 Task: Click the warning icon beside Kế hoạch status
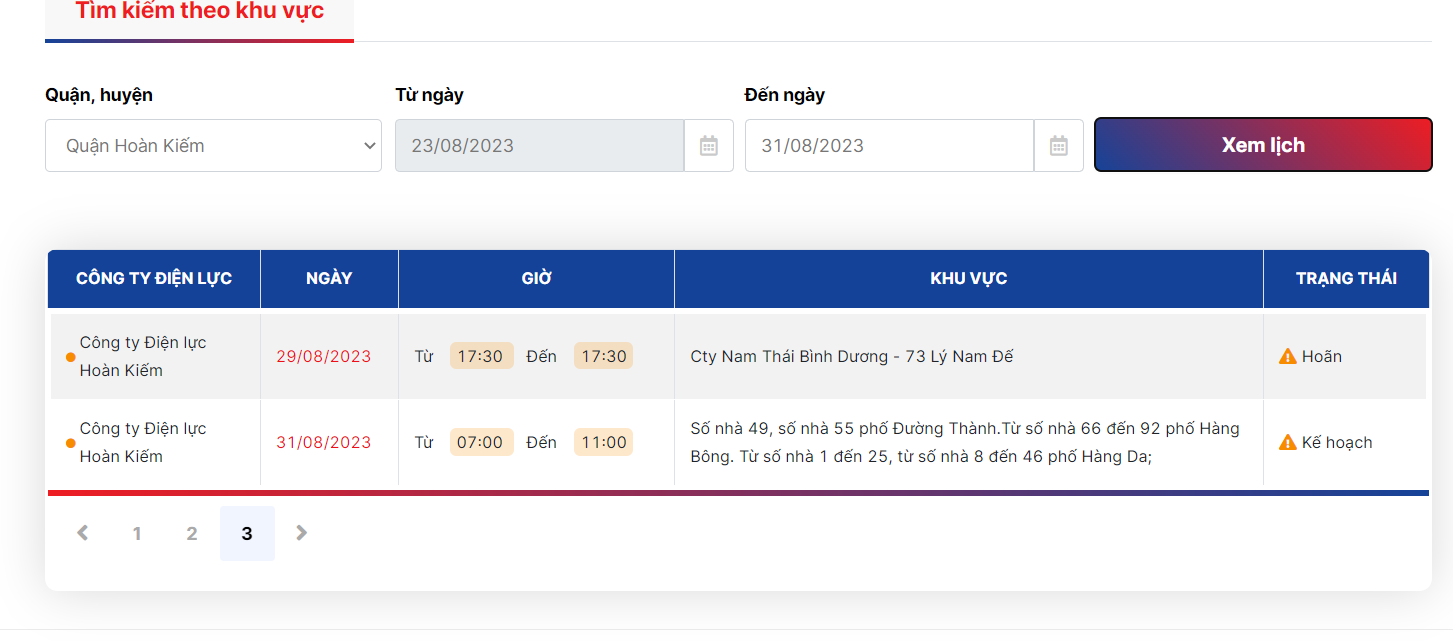point(1288,442)
